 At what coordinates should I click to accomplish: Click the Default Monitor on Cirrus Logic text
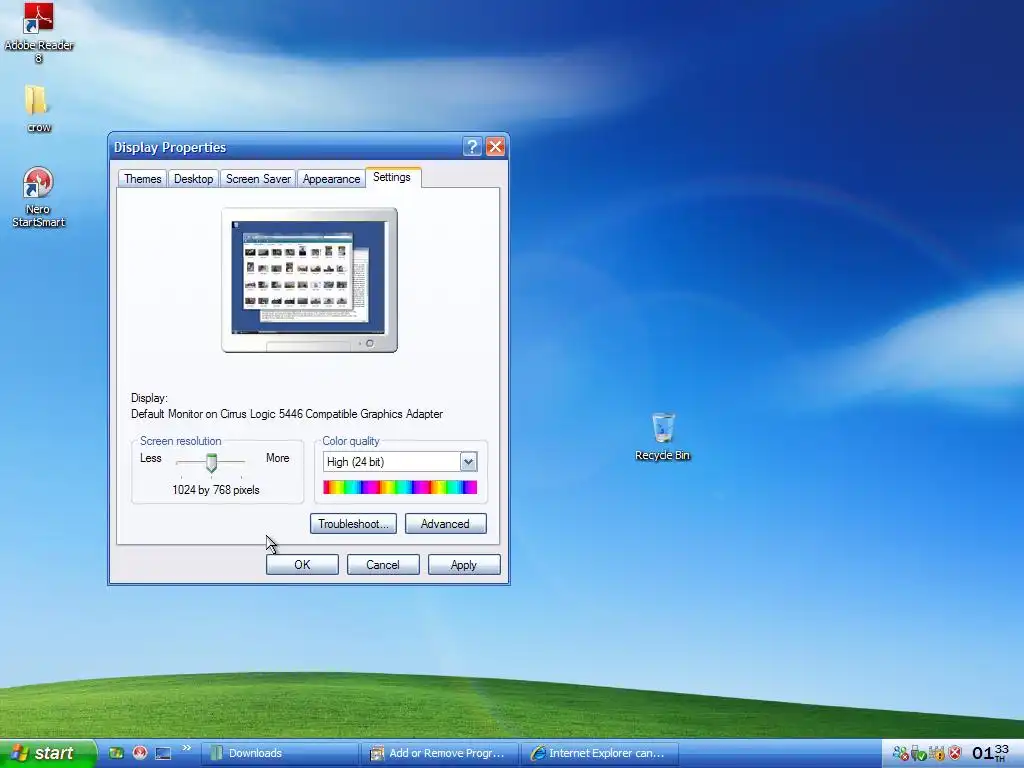[x=287, y=414]
